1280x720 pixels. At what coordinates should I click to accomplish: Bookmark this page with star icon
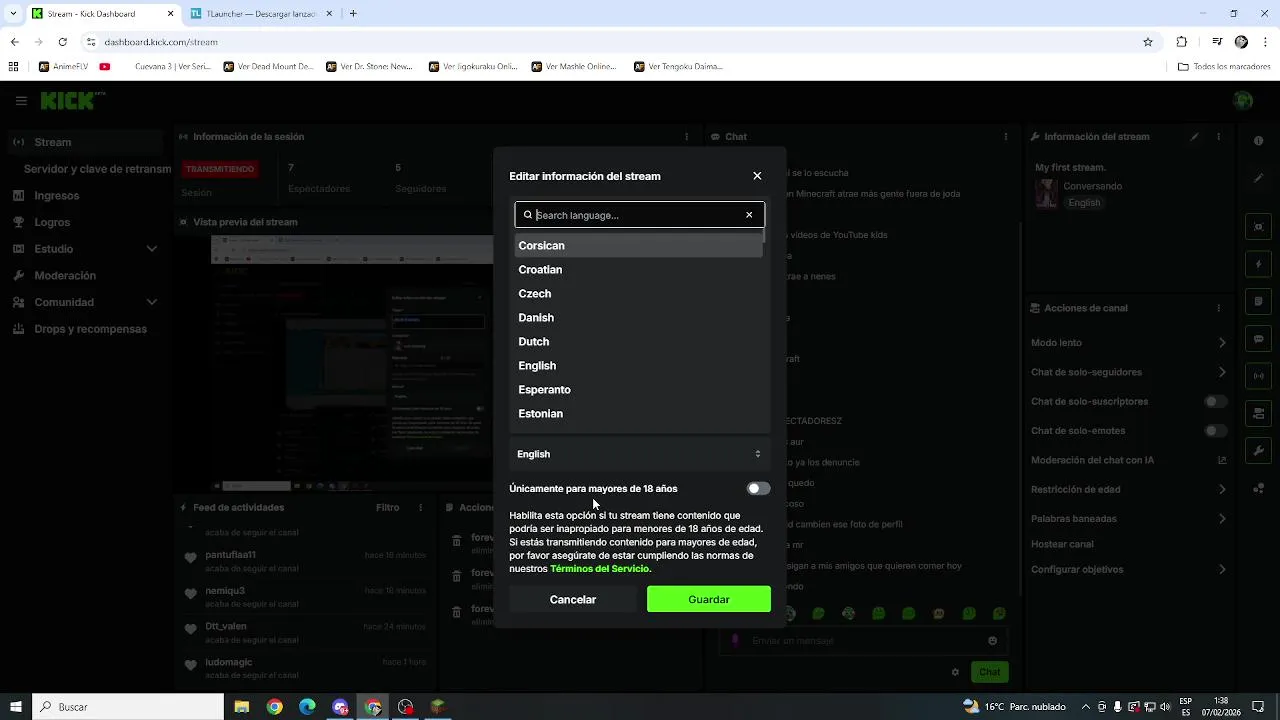[x=1148, y=42]
